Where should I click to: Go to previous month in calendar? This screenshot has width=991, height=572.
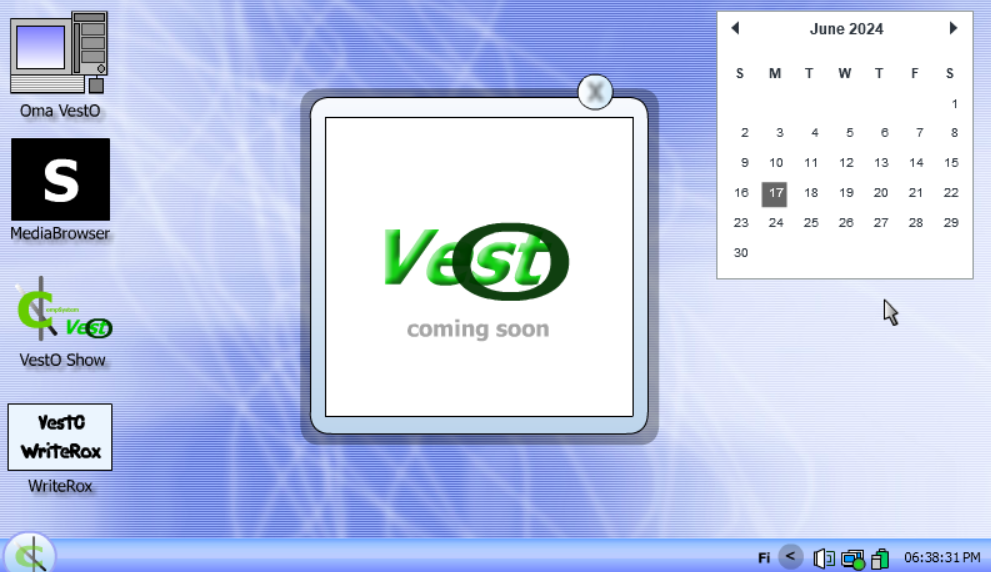(735, 28)
